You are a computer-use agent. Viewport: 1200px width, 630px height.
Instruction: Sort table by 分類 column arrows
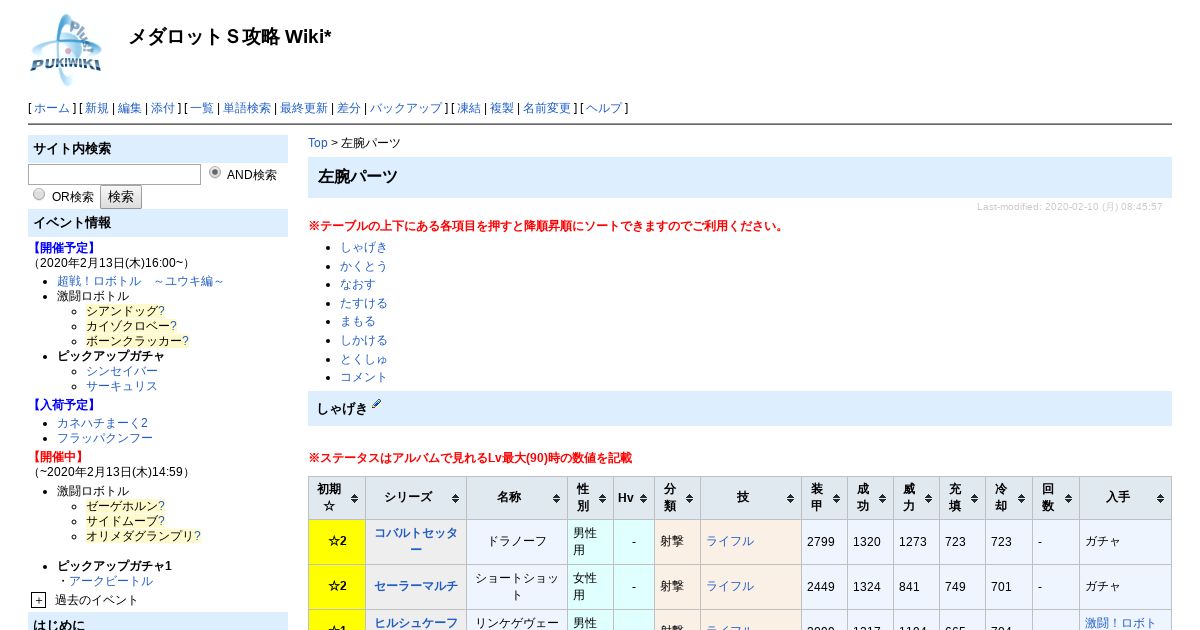690,498
